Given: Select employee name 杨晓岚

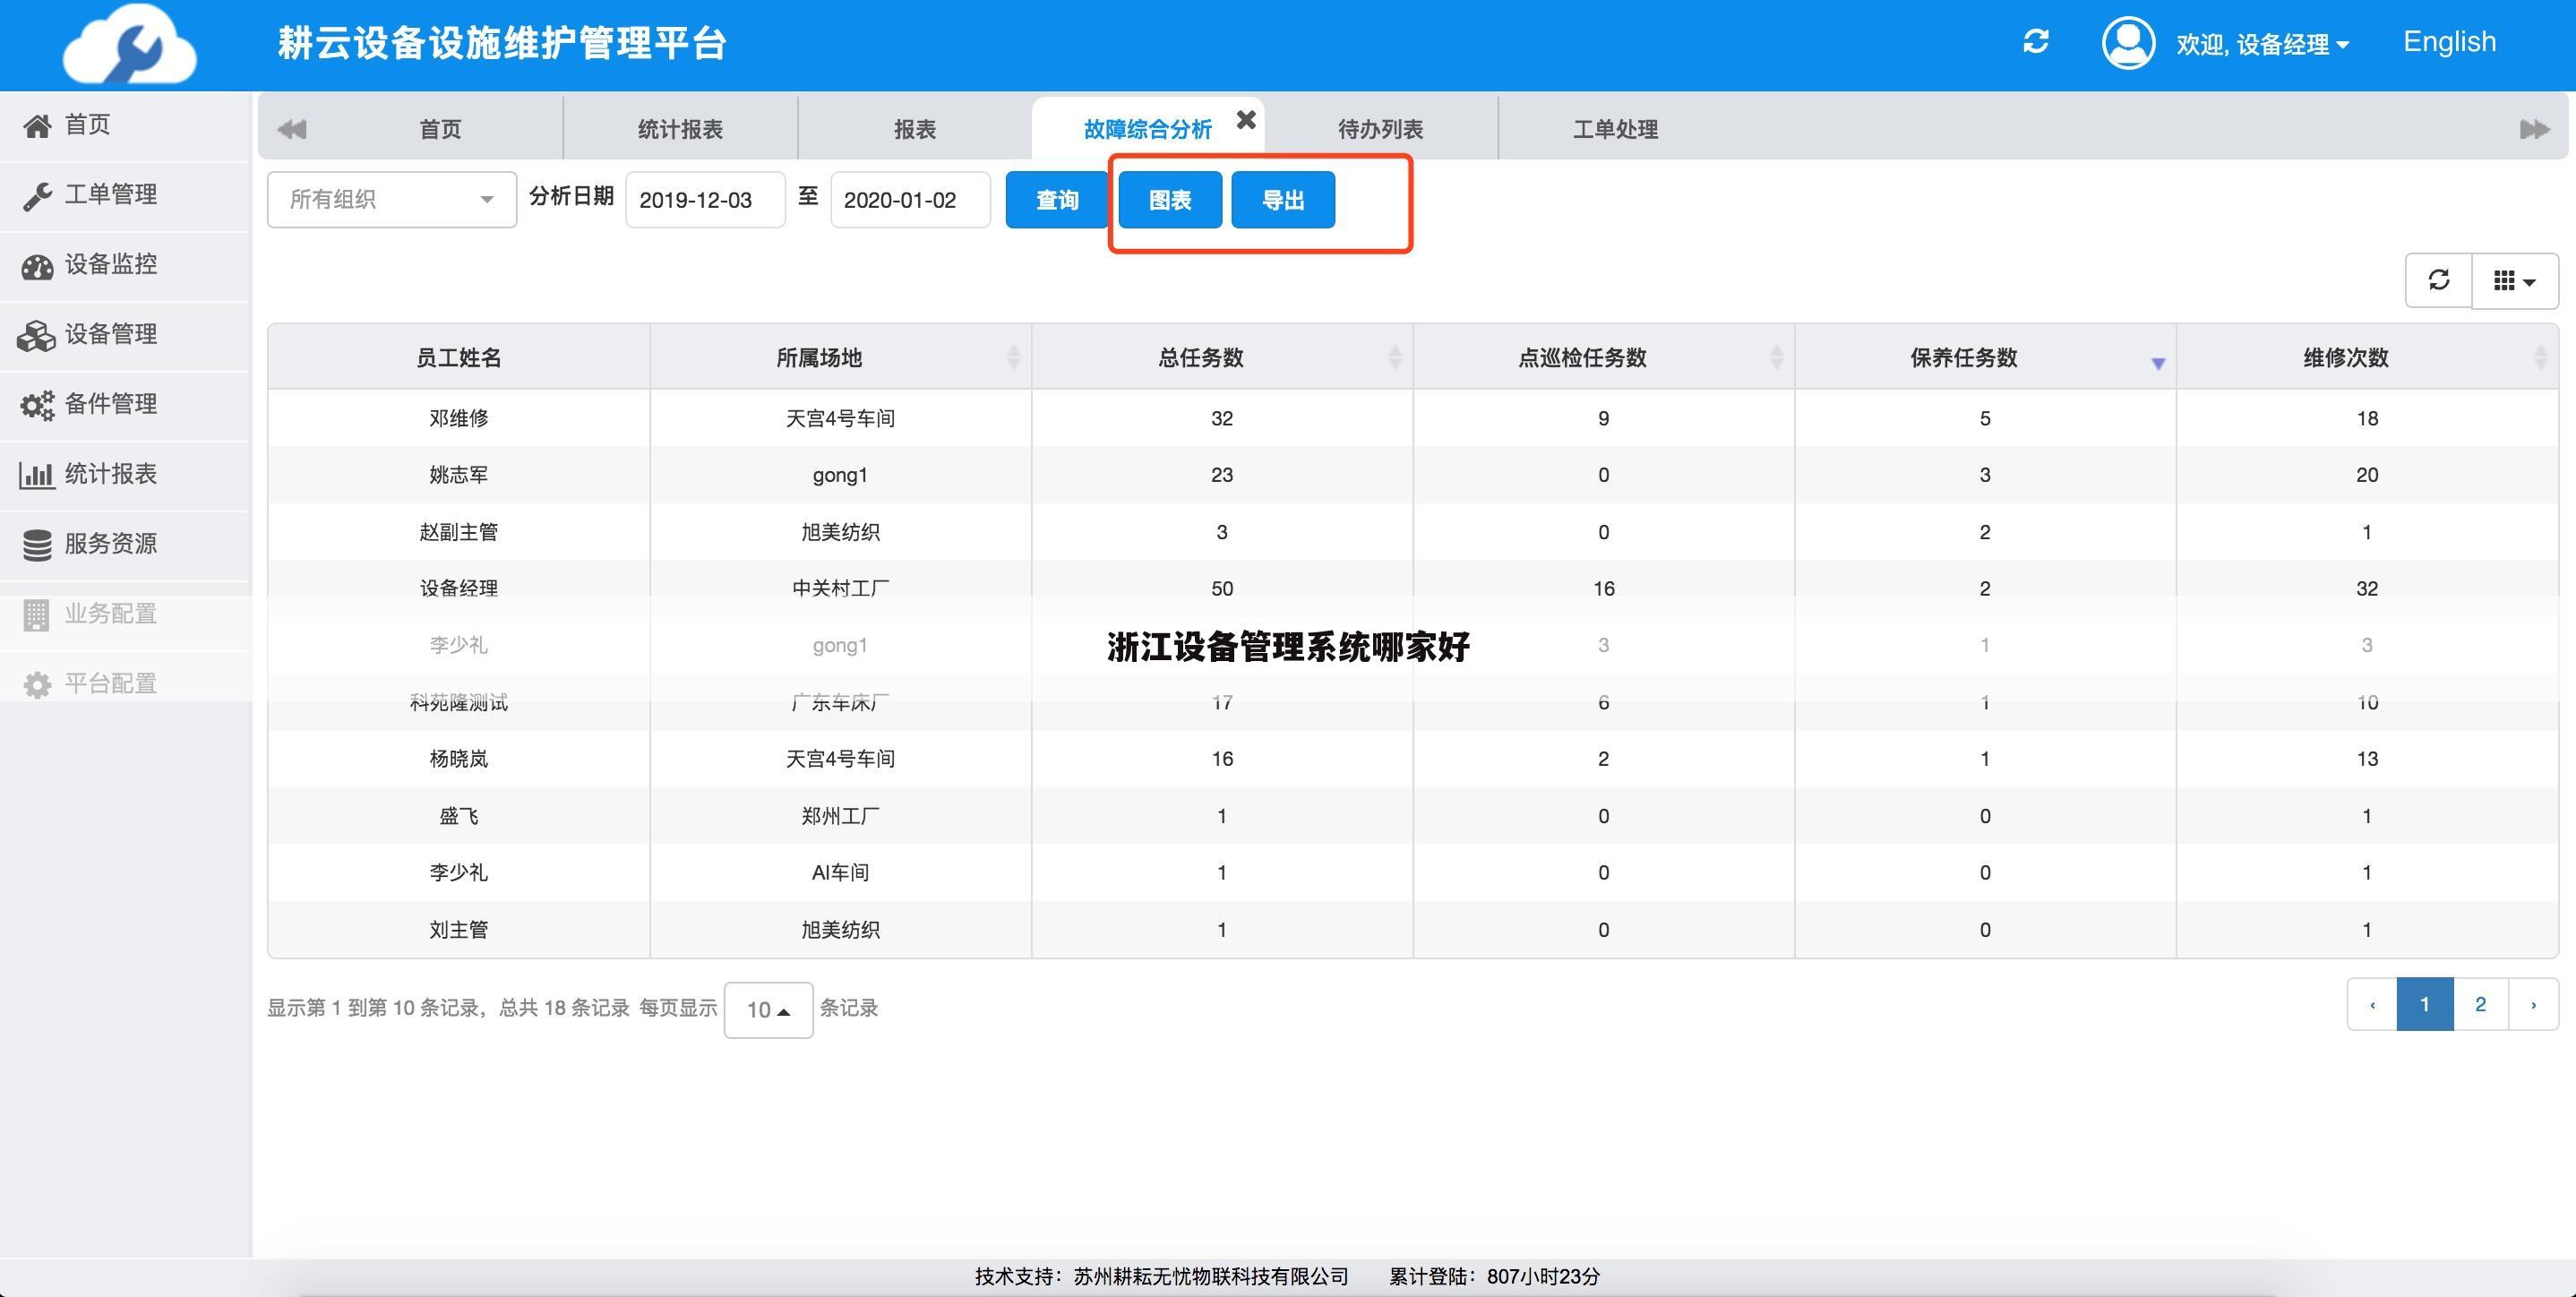Looking at the screenshot, I should pyautogui.click(x=459, y=759).
